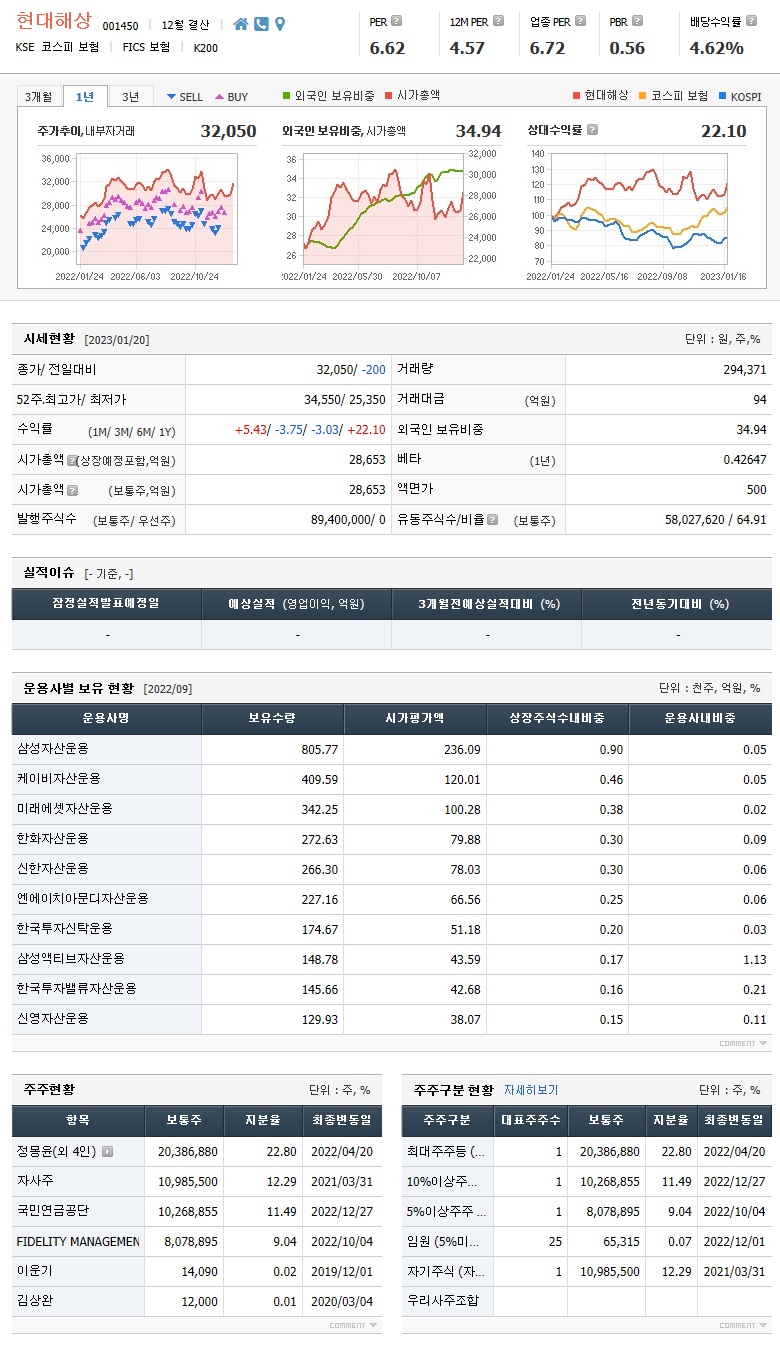The height and width of the screenshot is (1351, 780).
Task: Click 국민연금공단 in 주주현황 table
Action: pyautogui.click(x=53, y=1211)
